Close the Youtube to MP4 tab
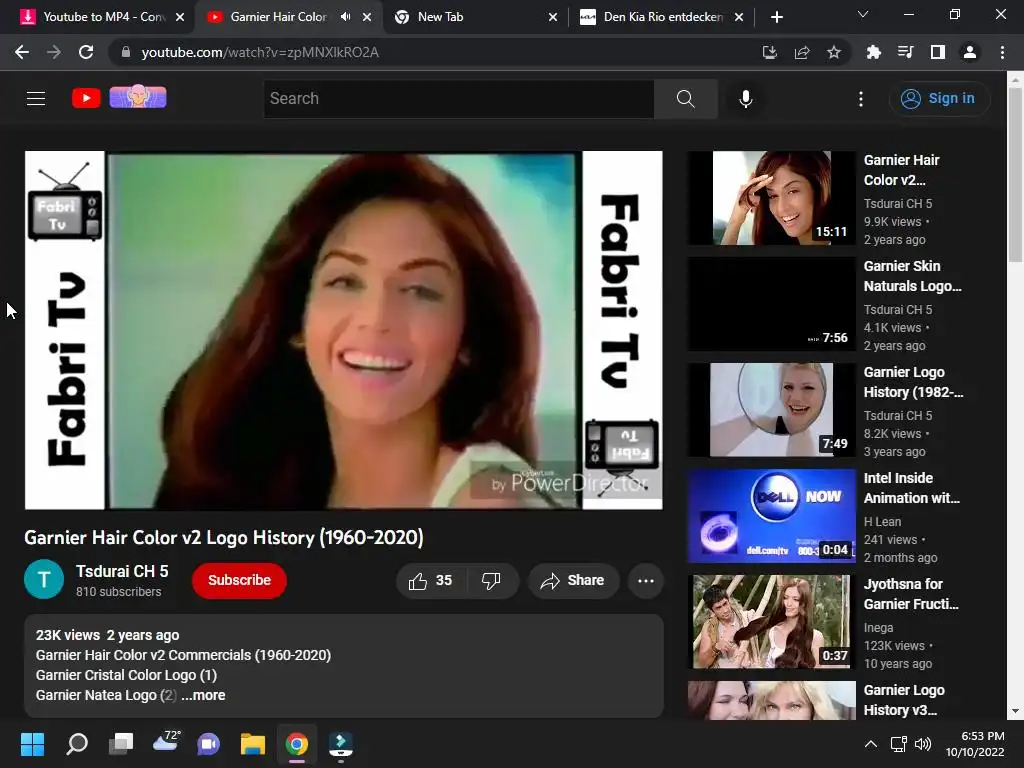Viewport: 1024px width, 768px height. [x=180, y=17]
